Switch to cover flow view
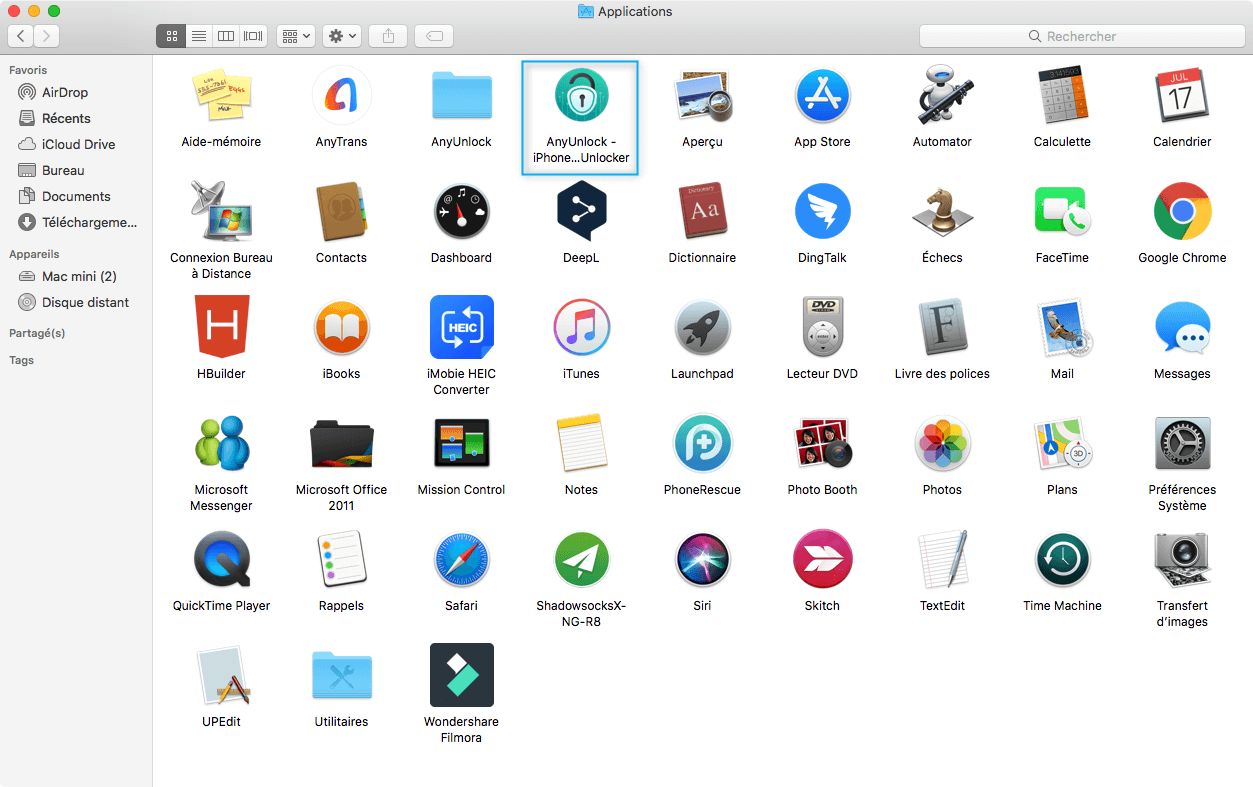 pyautogui.click(x=253, y=36)
